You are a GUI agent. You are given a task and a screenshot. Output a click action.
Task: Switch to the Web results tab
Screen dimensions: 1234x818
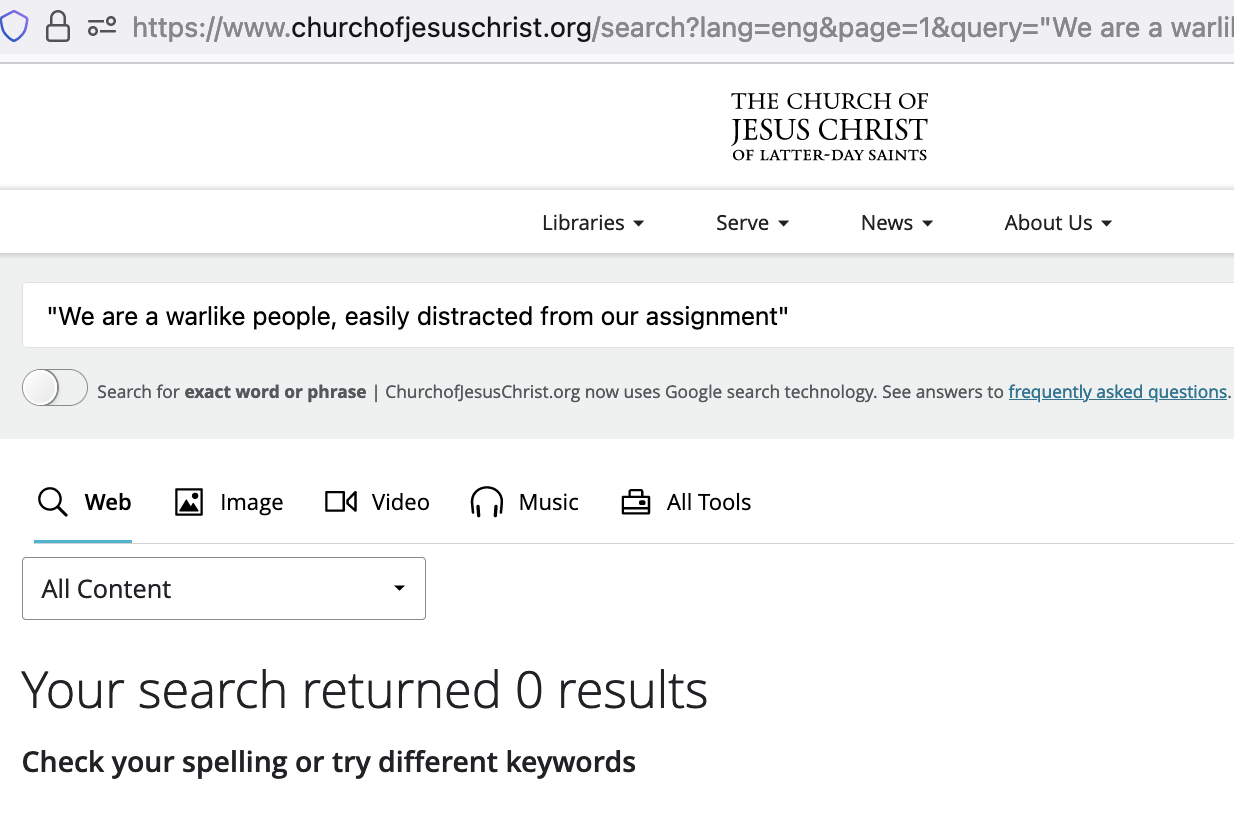point(83,502)
